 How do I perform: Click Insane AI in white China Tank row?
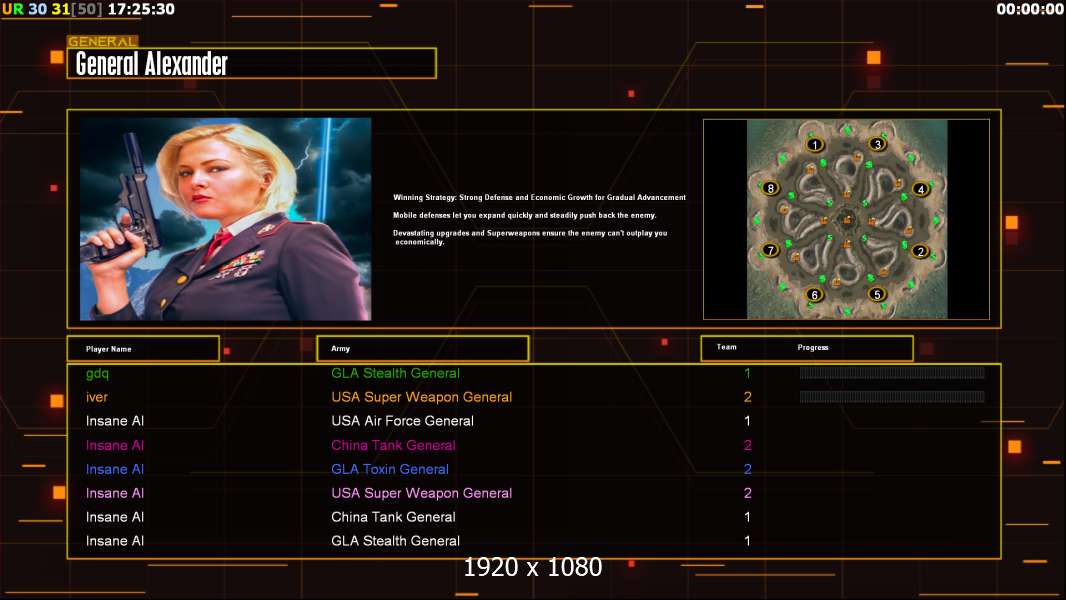[115, 517]
